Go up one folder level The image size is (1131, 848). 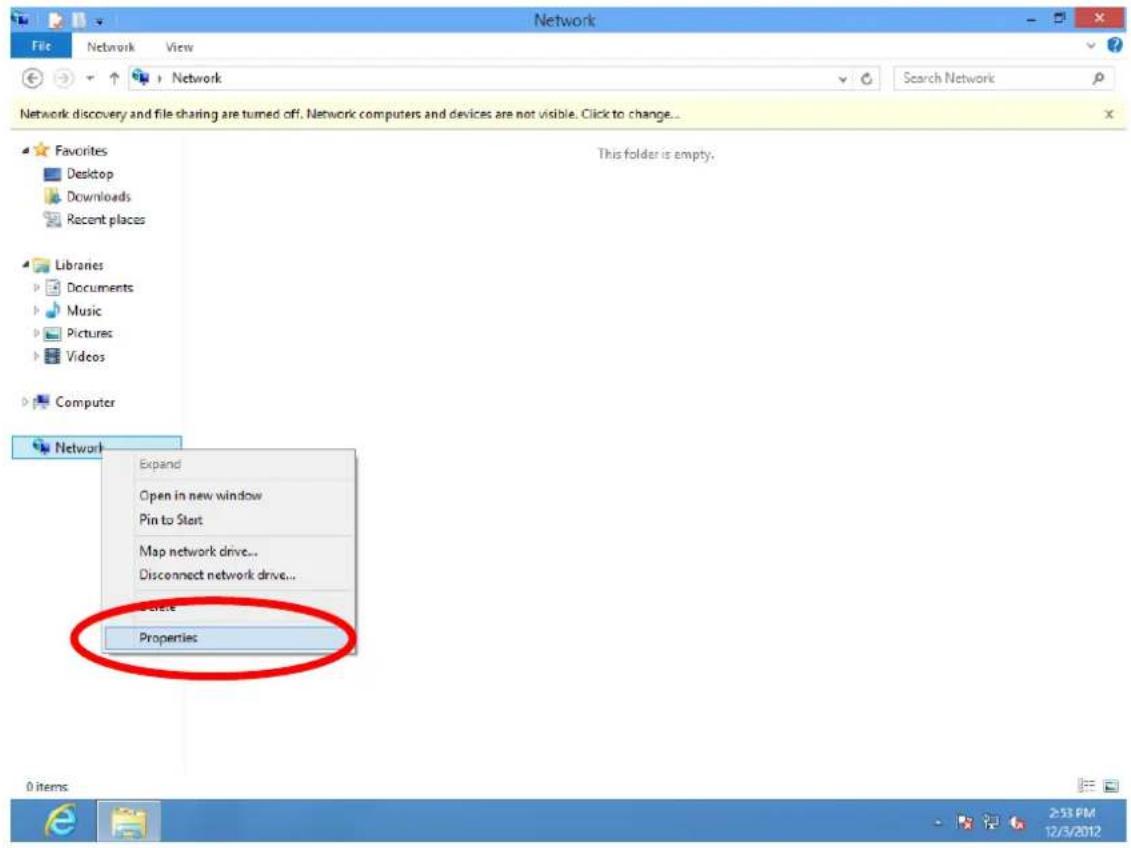point(114,78)
